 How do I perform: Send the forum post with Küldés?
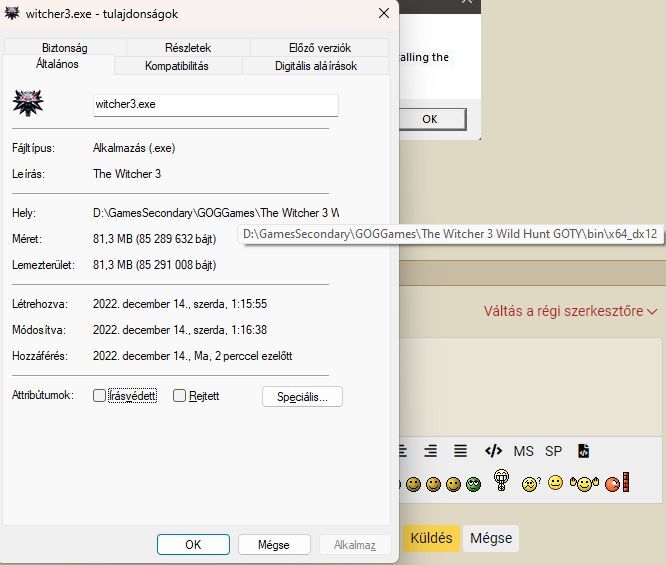pos(431,538)
